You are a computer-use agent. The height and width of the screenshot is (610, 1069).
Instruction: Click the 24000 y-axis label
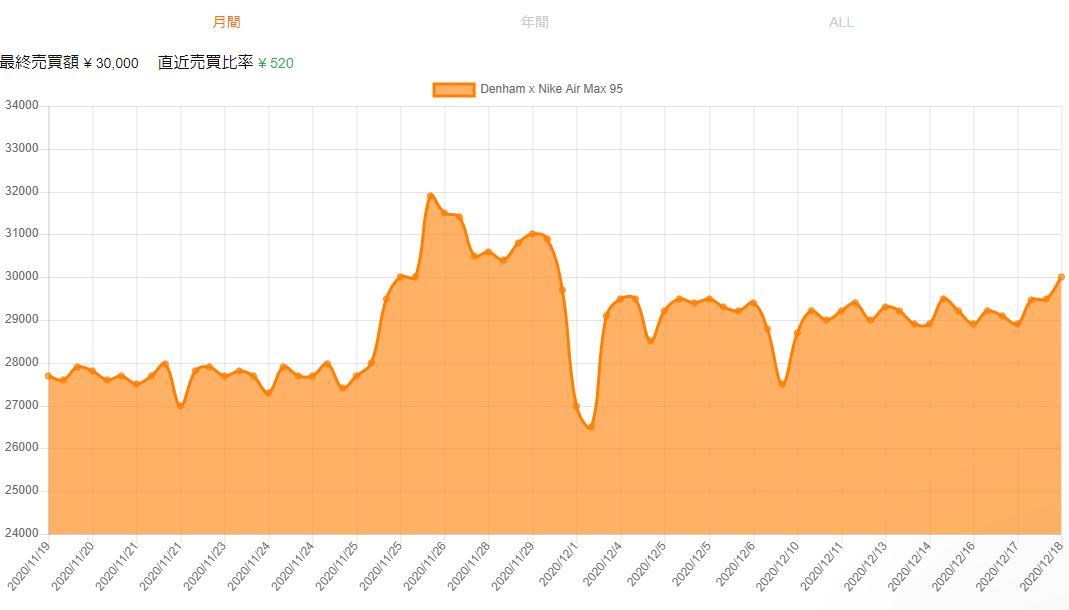[x=22, y=533]
